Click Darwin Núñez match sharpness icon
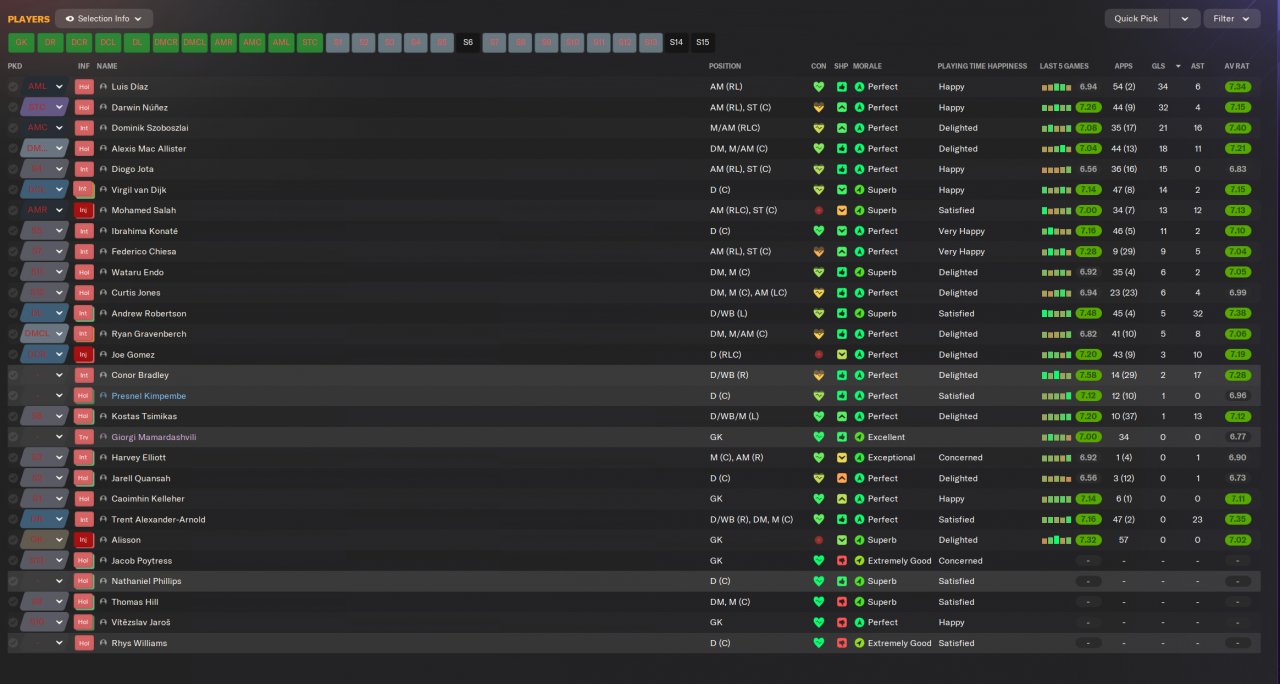The image size is (1280, 684). 842,107
